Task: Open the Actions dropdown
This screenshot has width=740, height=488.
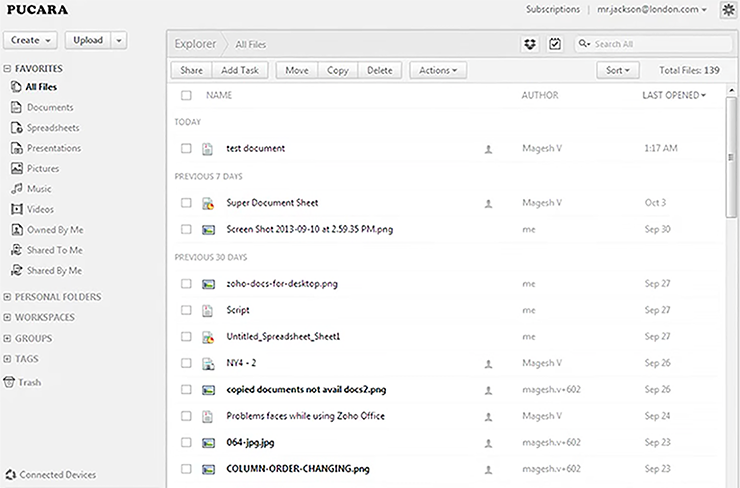Action: [438, 70]
